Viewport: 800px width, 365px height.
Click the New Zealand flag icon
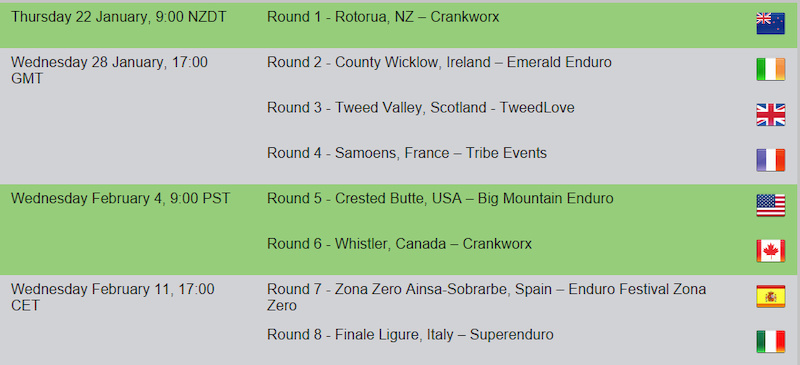click(x=770, y=23)
